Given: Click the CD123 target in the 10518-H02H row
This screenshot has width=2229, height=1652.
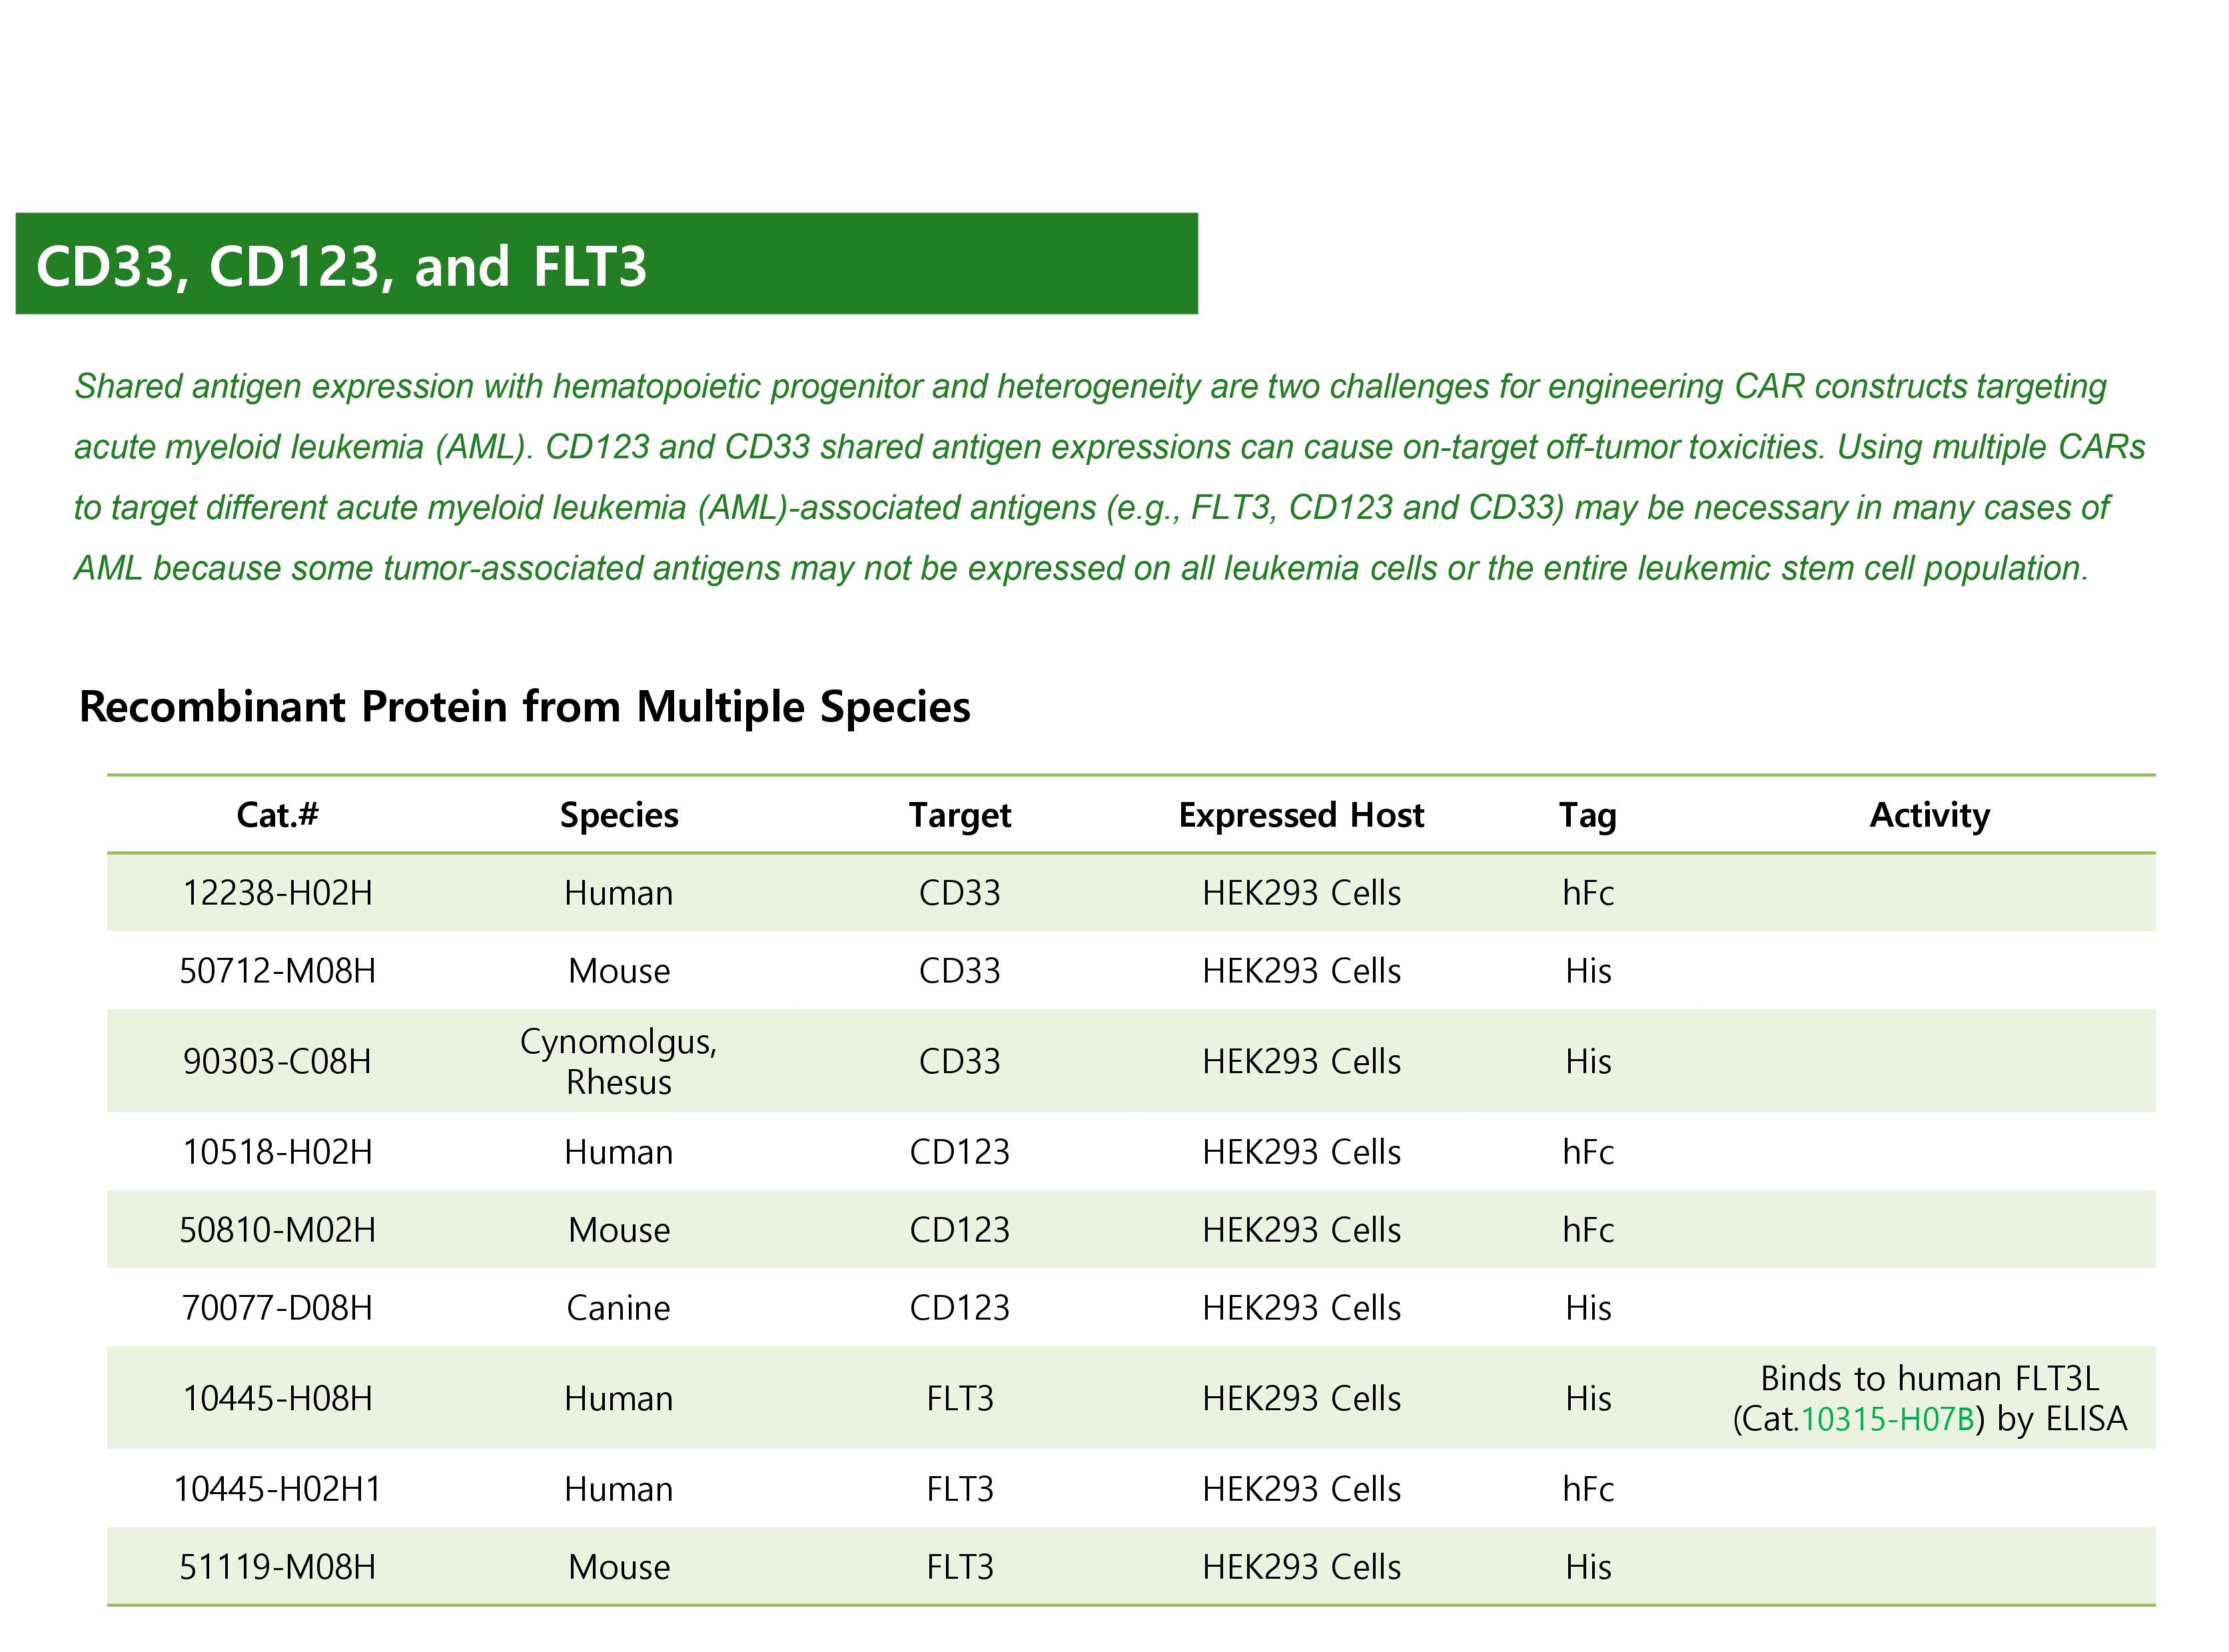Looking at the screenshot, I should pyautogui.click(x=960, y=1152).
